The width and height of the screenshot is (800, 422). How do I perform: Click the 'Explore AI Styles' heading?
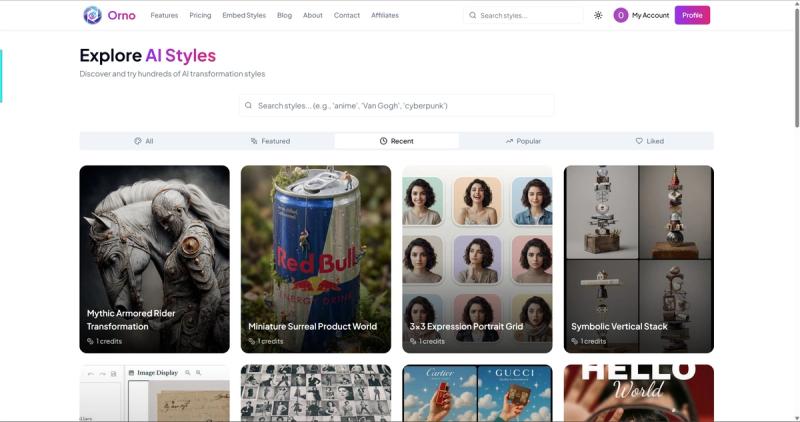tap(147, 55)
